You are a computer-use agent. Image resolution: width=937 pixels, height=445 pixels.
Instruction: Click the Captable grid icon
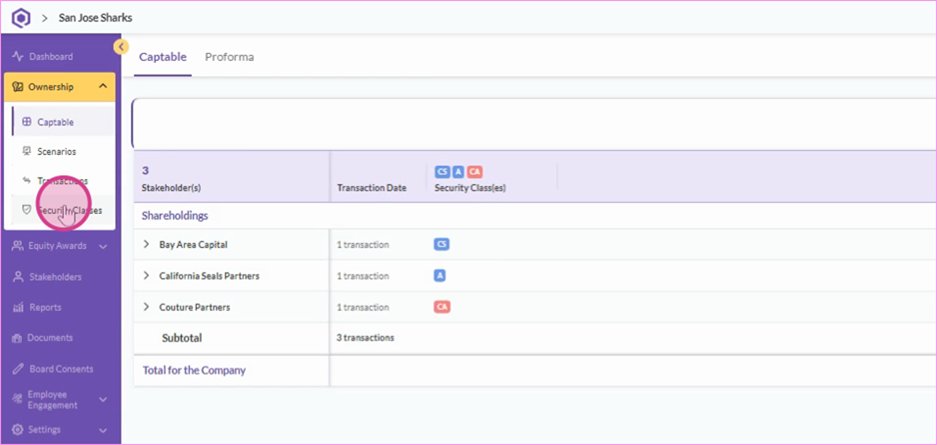coord(26,122)
